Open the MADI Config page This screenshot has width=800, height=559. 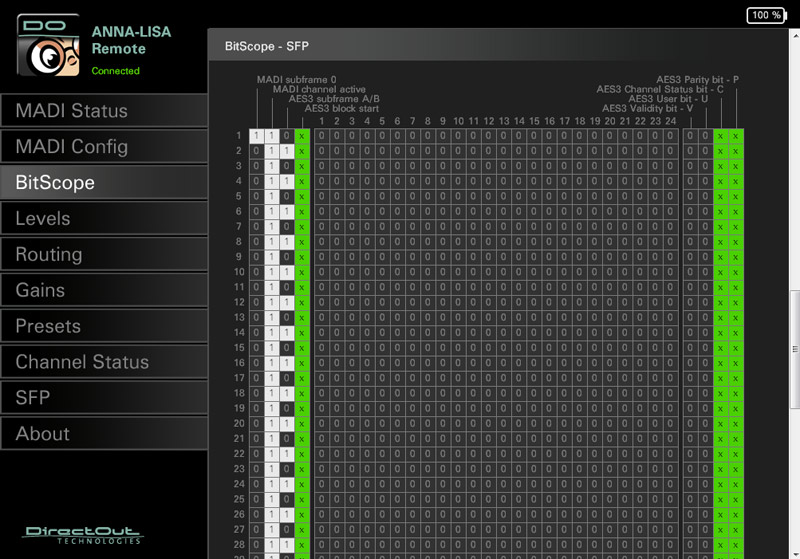[104, 147]
